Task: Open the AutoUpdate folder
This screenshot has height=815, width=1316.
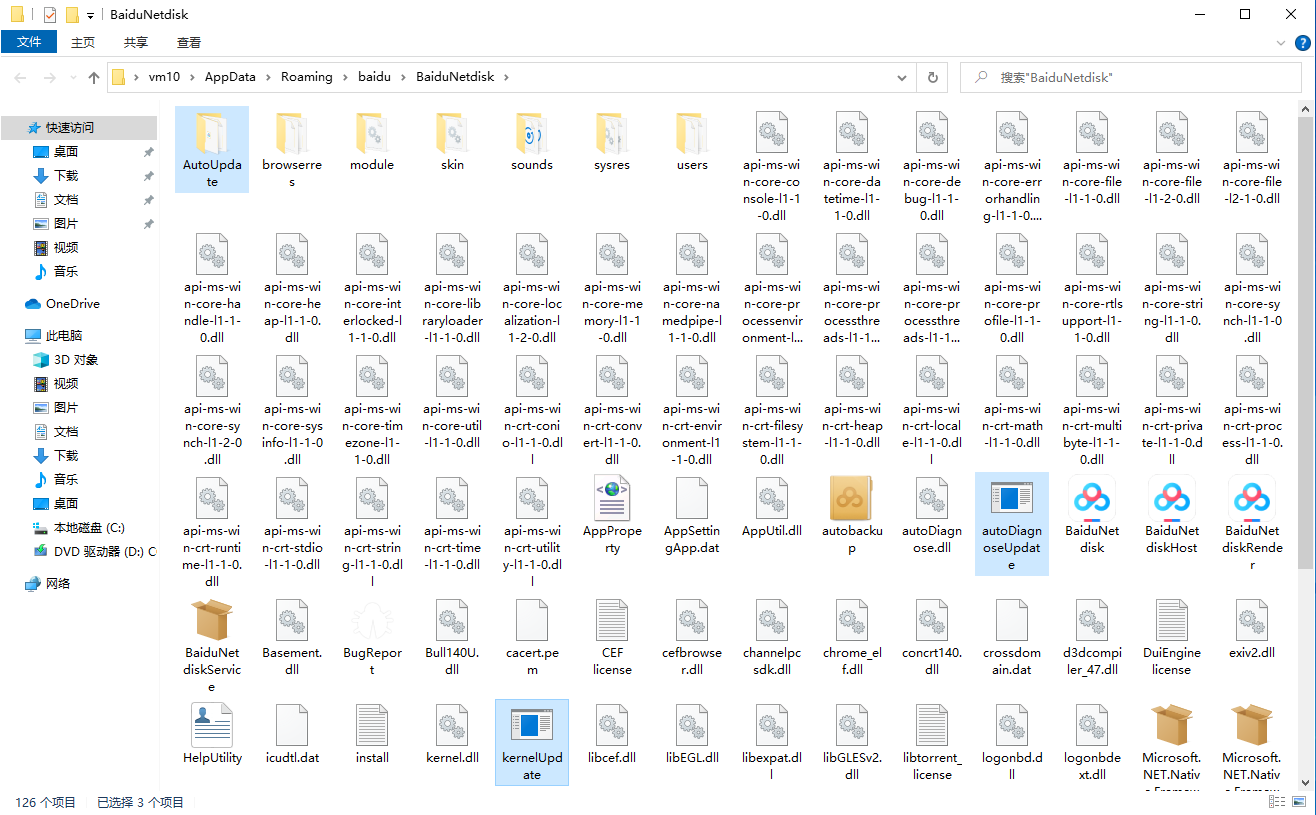Action: (x=212, y=148)
